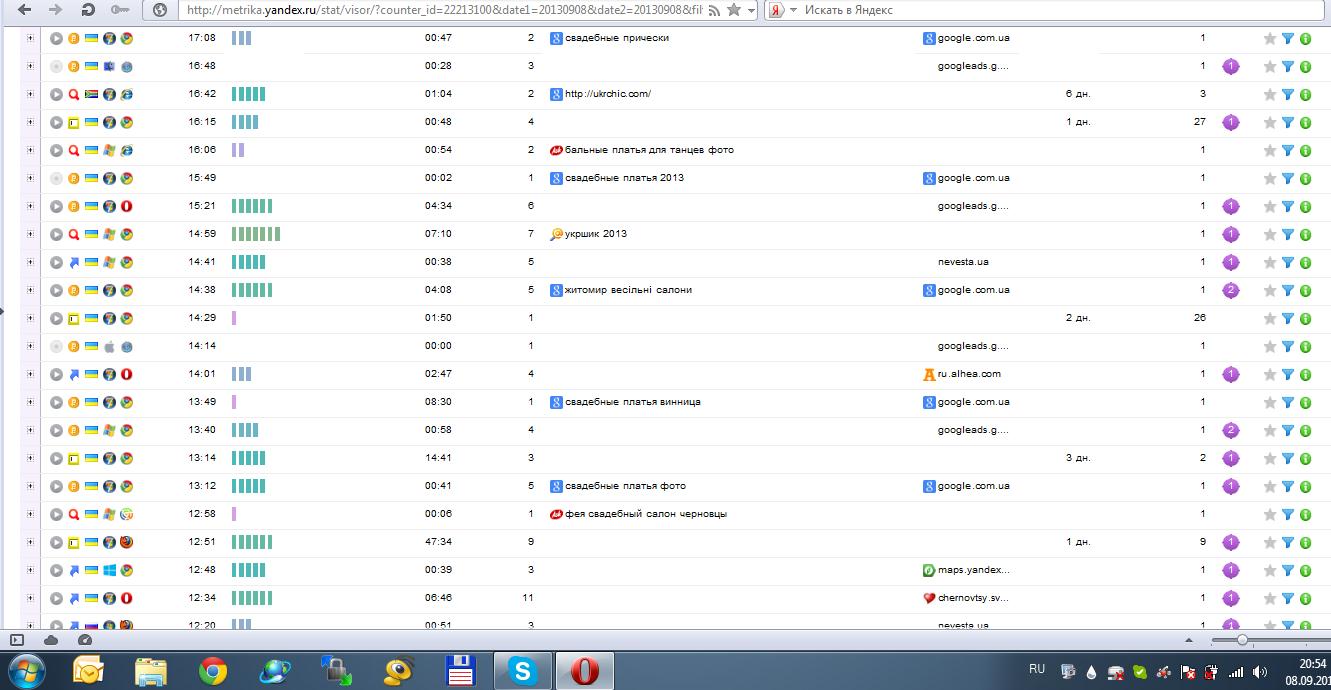1331x690 pixels.
Task: Open green info icon of 16:15 visit
Action: pyautogui.click(x=1305, y=122)
